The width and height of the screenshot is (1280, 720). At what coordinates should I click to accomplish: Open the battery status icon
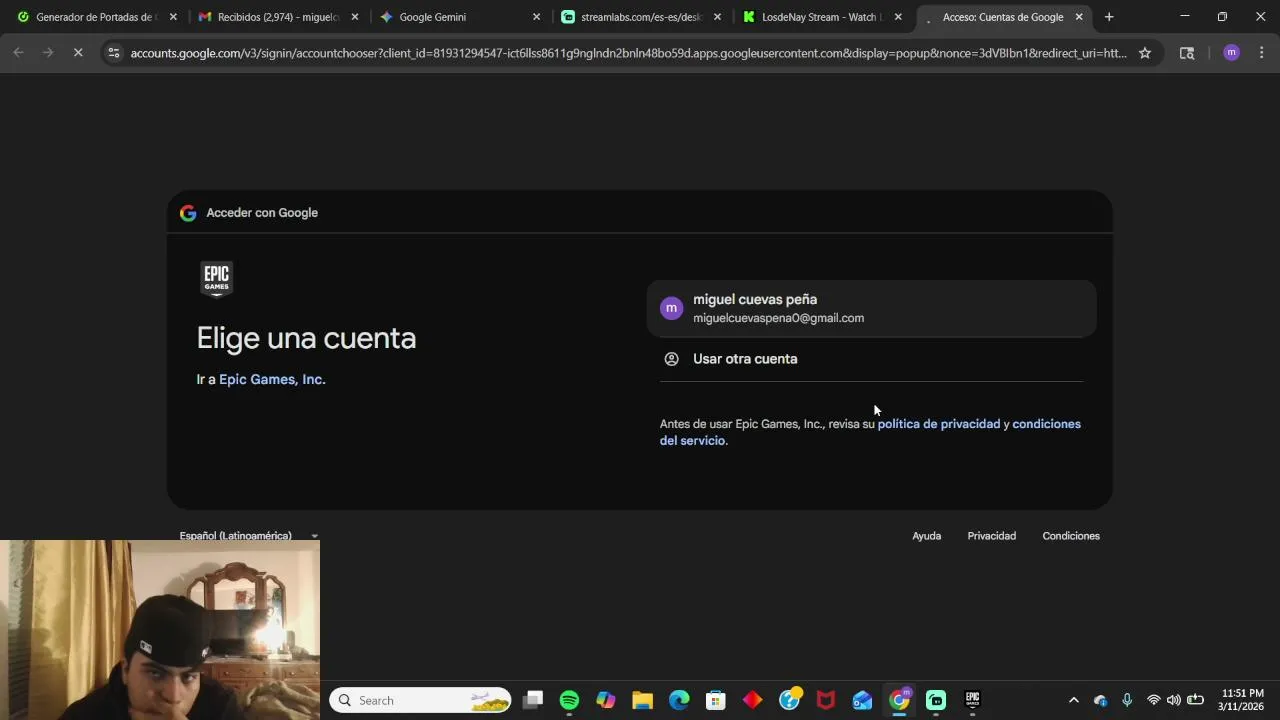tap(1195, 700)
